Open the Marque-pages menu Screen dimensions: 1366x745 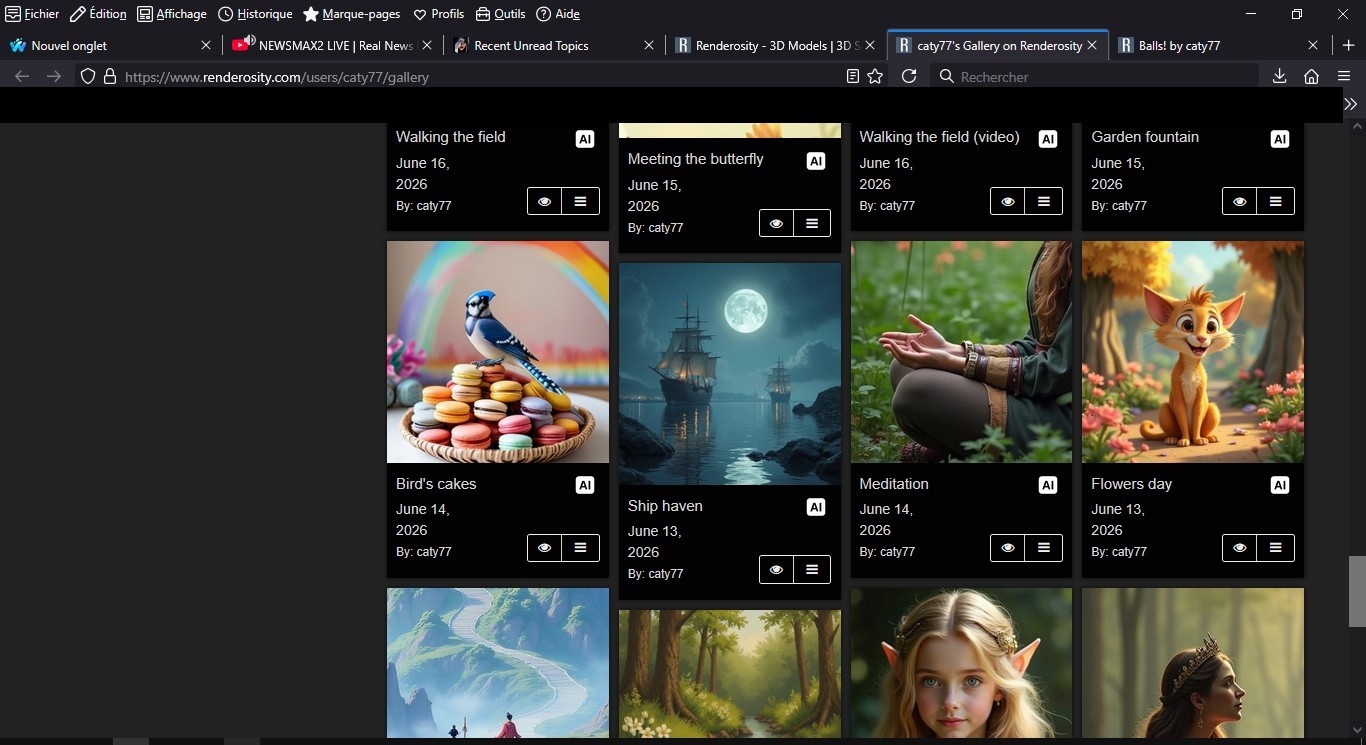pos(352,14)
